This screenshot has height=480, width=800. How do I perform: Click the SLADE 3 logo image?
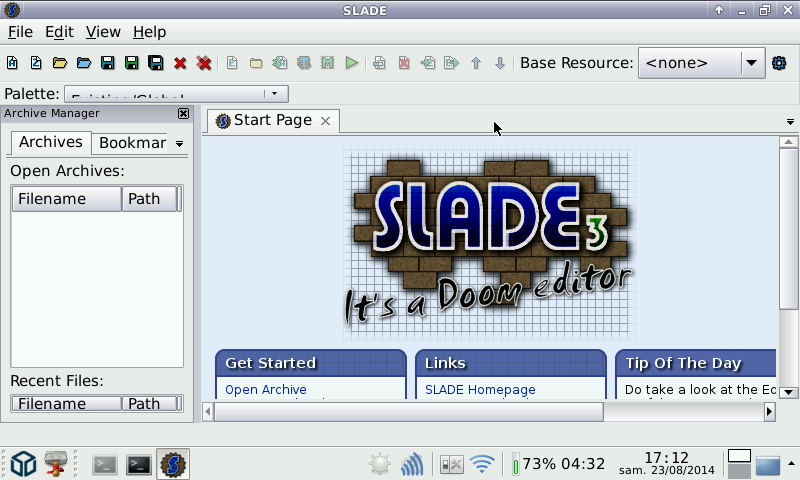click(489, 243)
